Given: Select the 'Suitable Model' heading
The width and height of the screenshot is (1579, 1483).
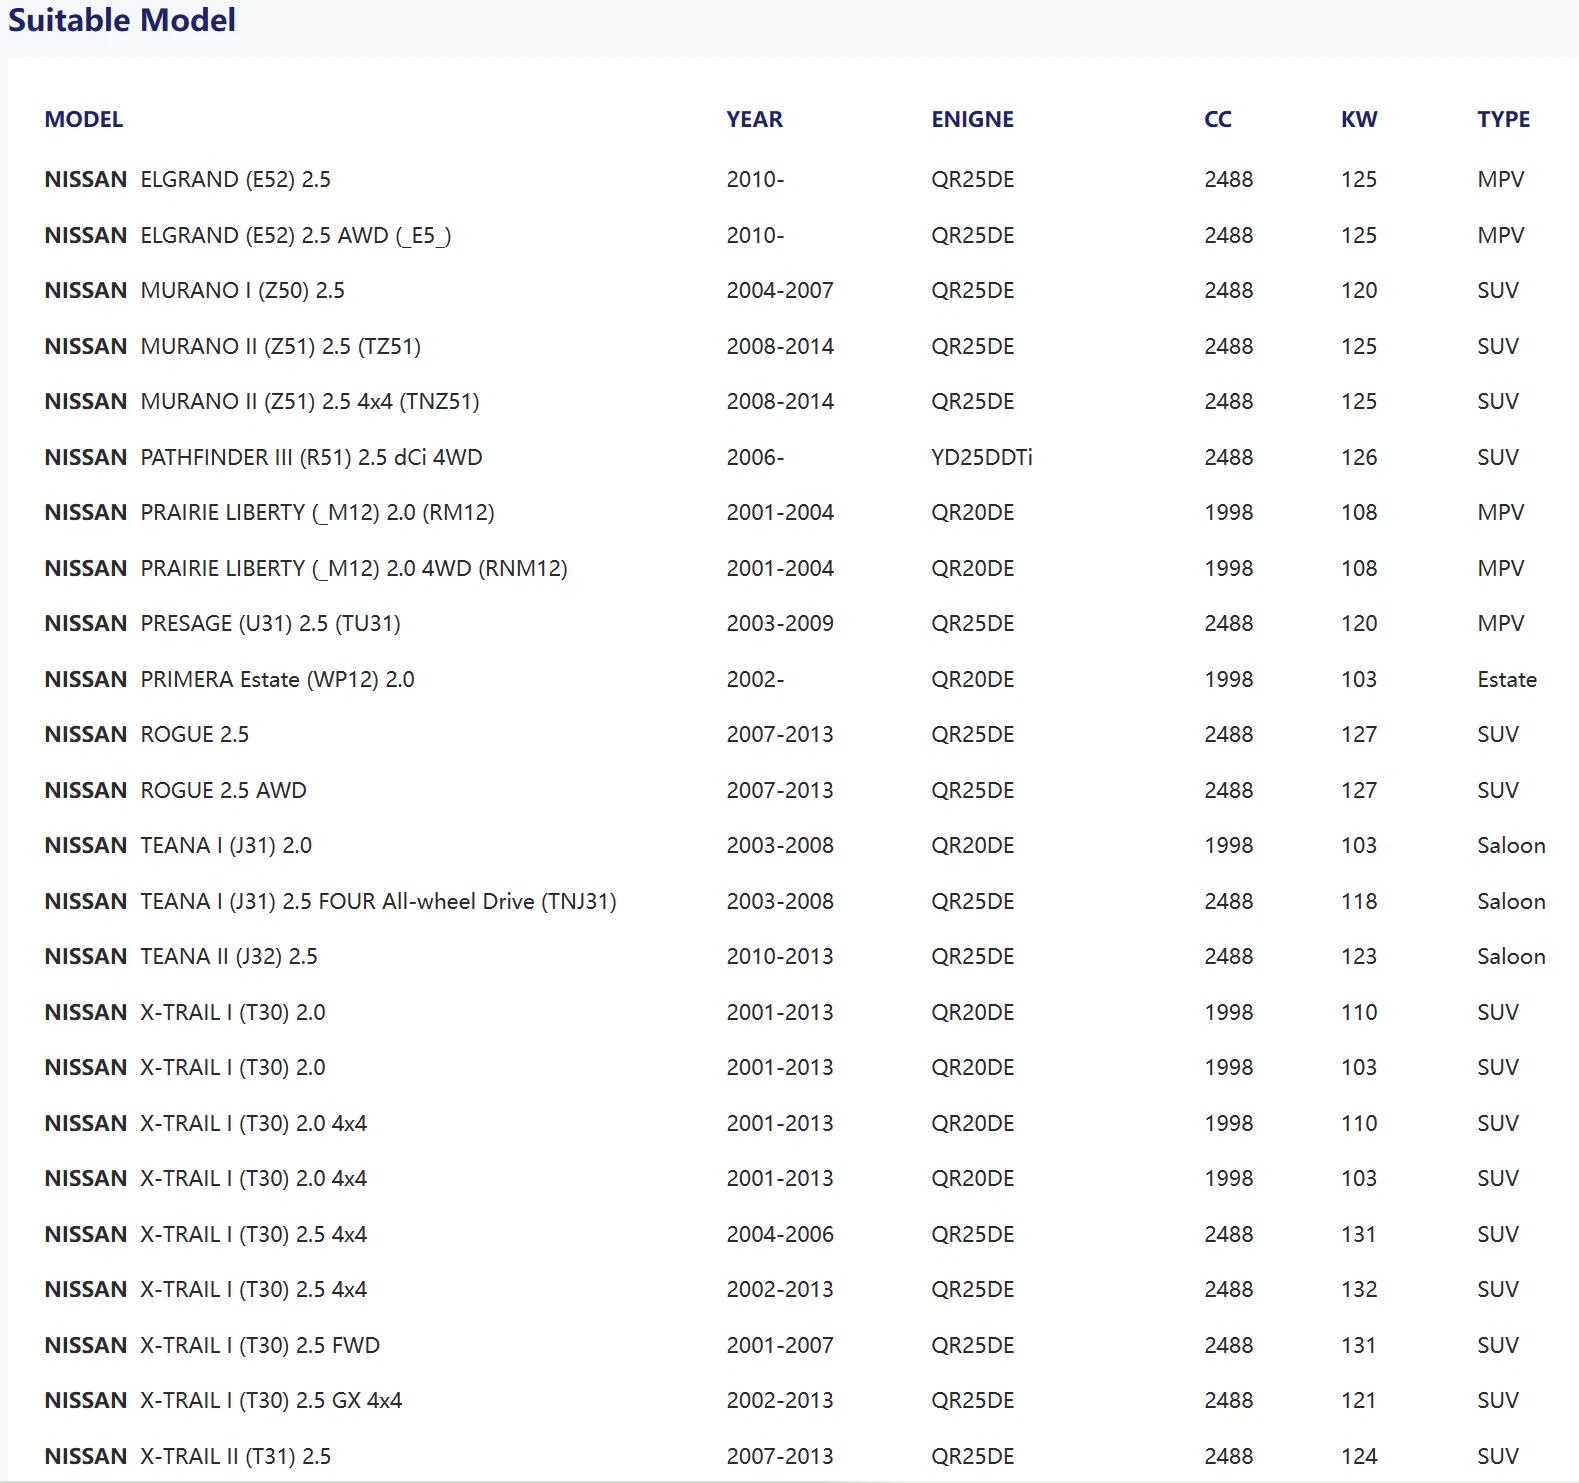Looking at the screenshot, I should click(x=122, y=20).
